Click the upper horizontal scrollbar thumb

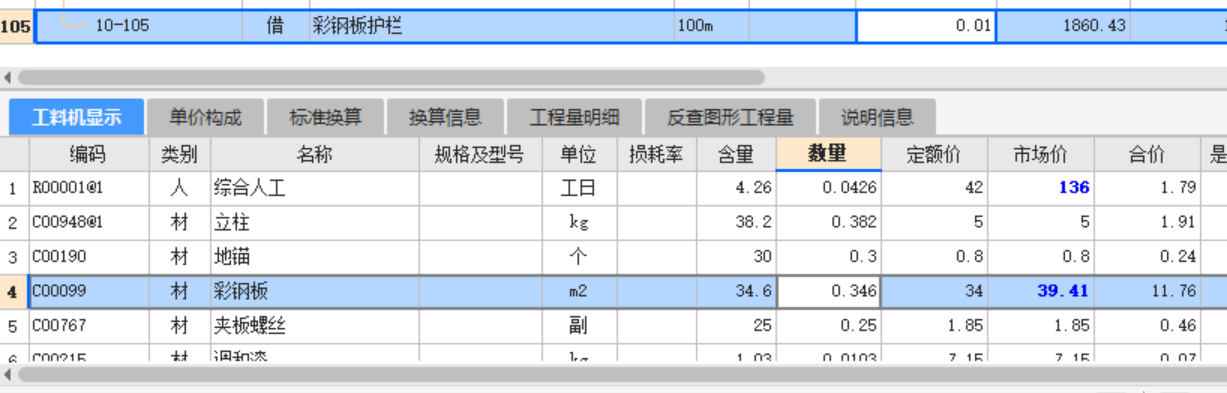[391, 77]
